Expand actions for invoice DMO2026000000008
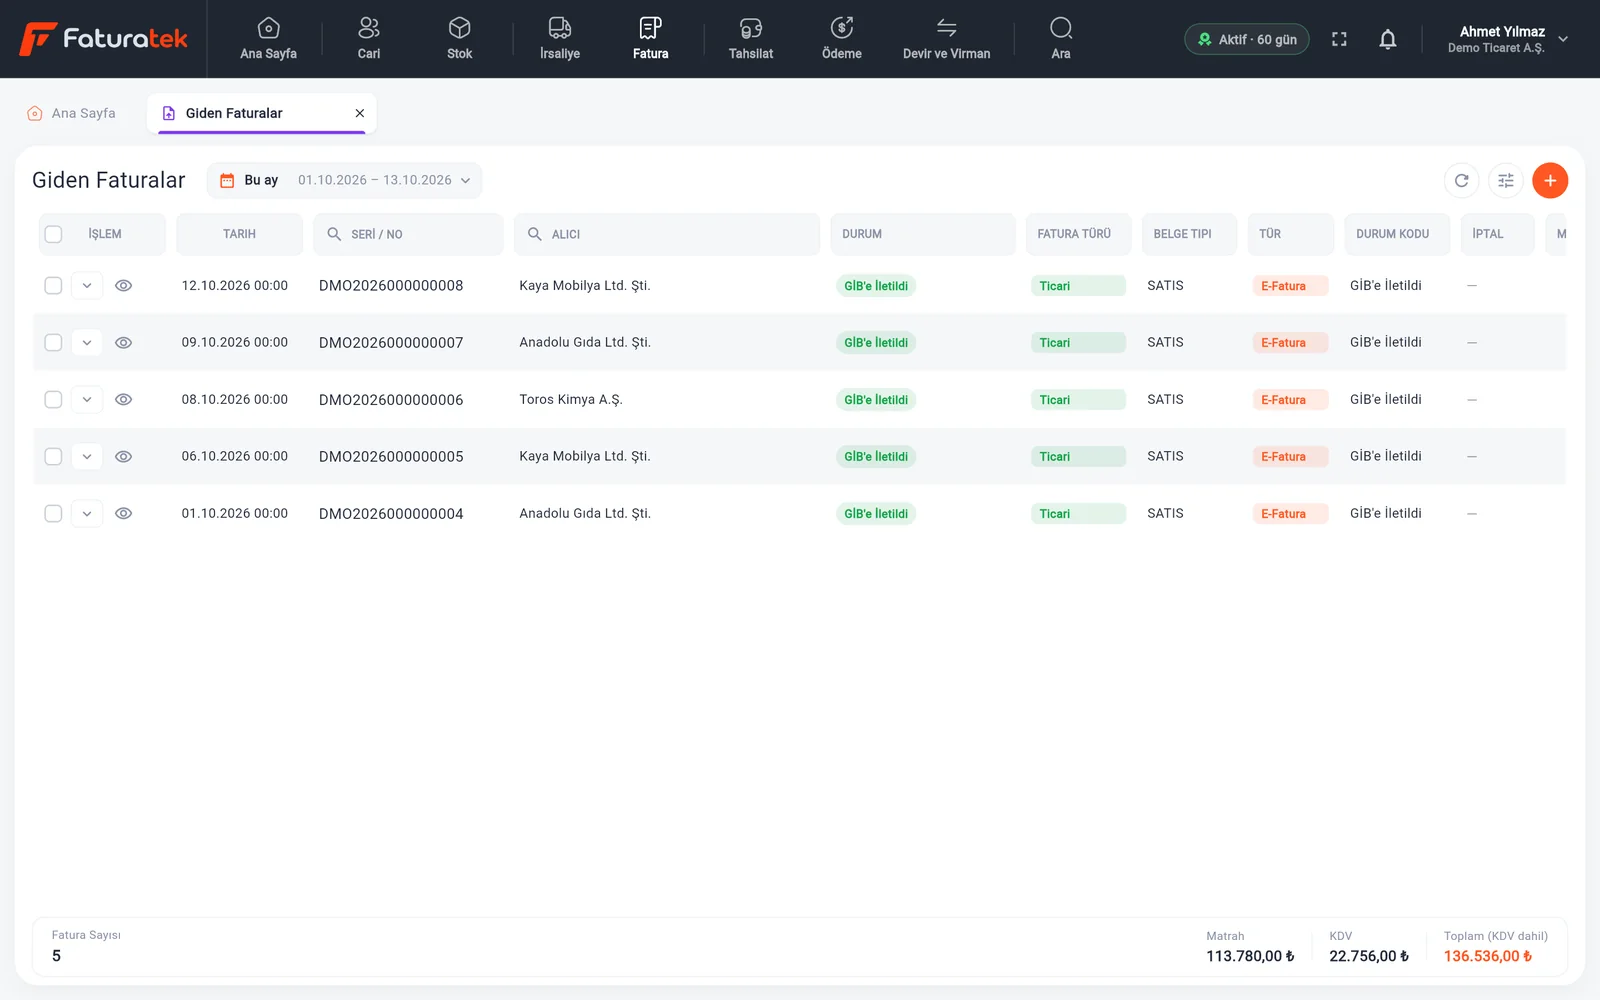Screen dimensions: 1600x1000 coord(87,286)
